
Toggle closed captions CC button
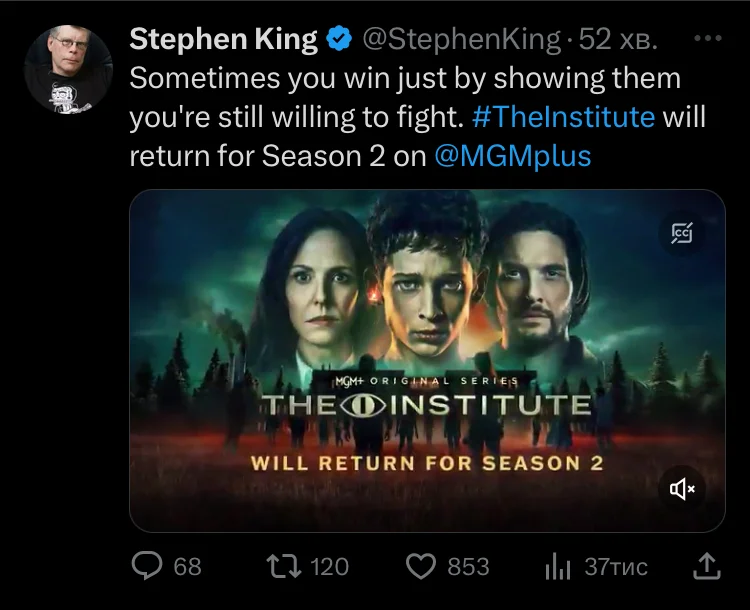click(x=682, y=233)
